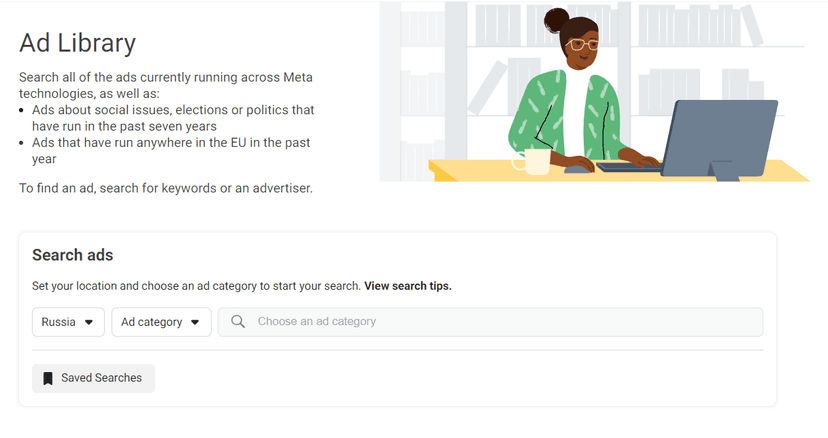Focus the Choose an ad category field
The height and width of the screenshot is (438, 828).
[490, 322]
